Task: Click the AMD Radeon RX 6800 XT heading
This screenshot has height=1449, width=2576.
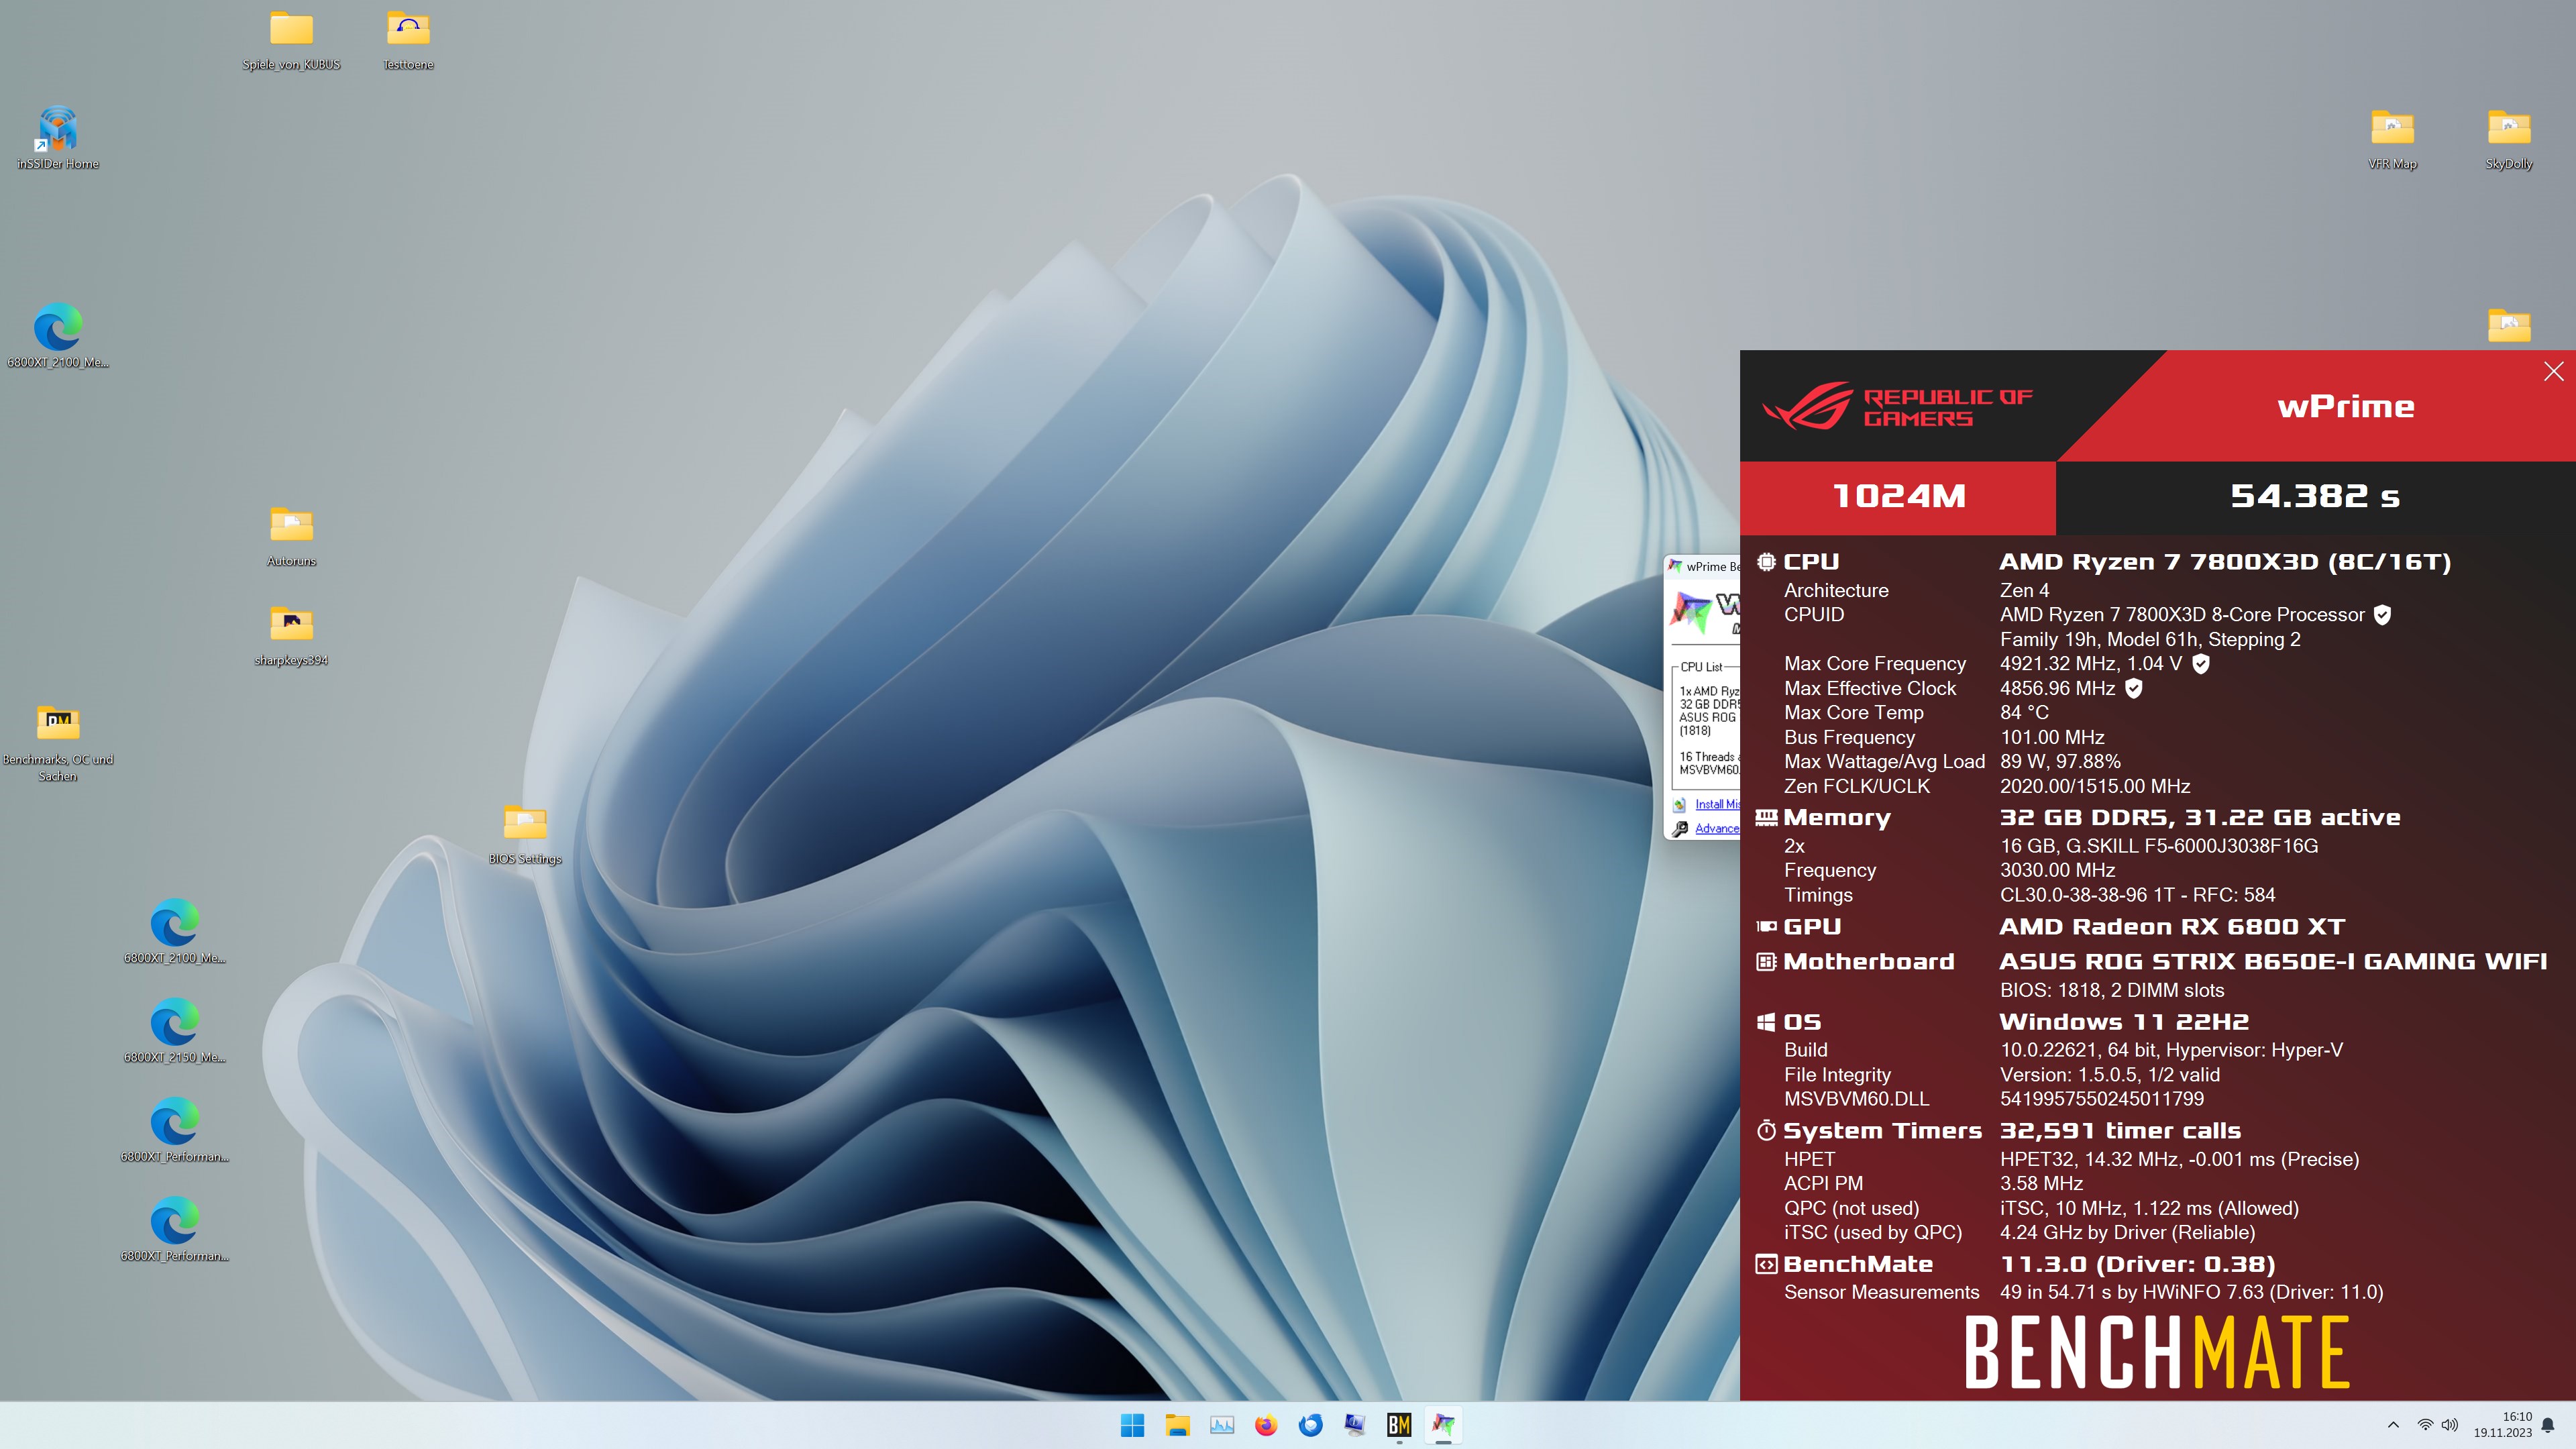Action: tap(2172, 927)
